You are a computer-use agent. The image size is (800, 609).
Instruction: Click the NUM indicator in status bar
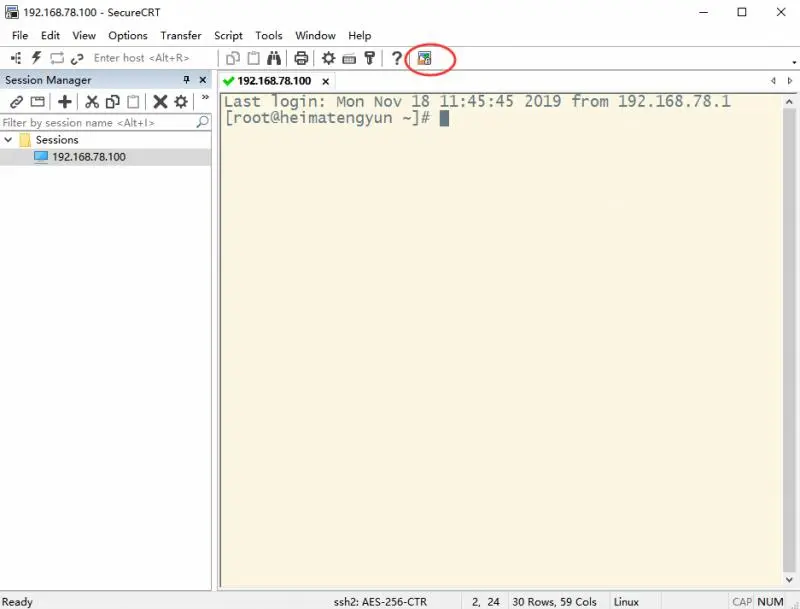[x=770, y=602]
